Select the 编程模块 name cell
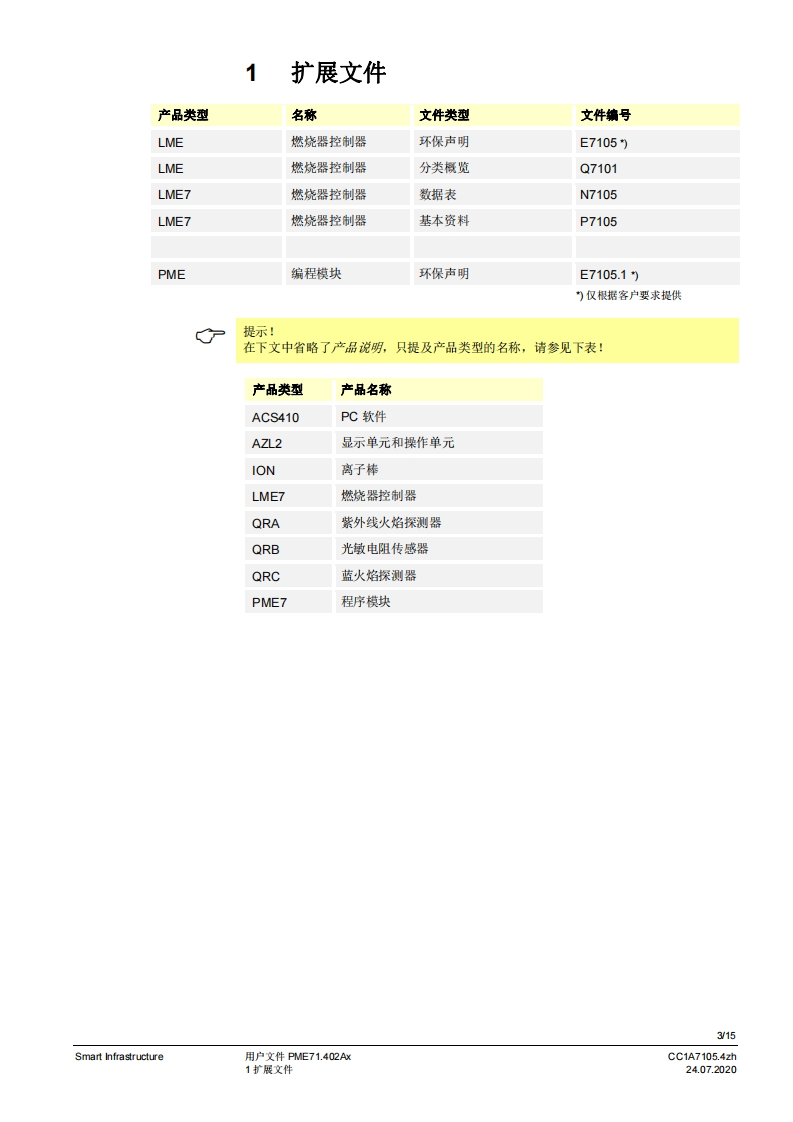 (316, 274)
